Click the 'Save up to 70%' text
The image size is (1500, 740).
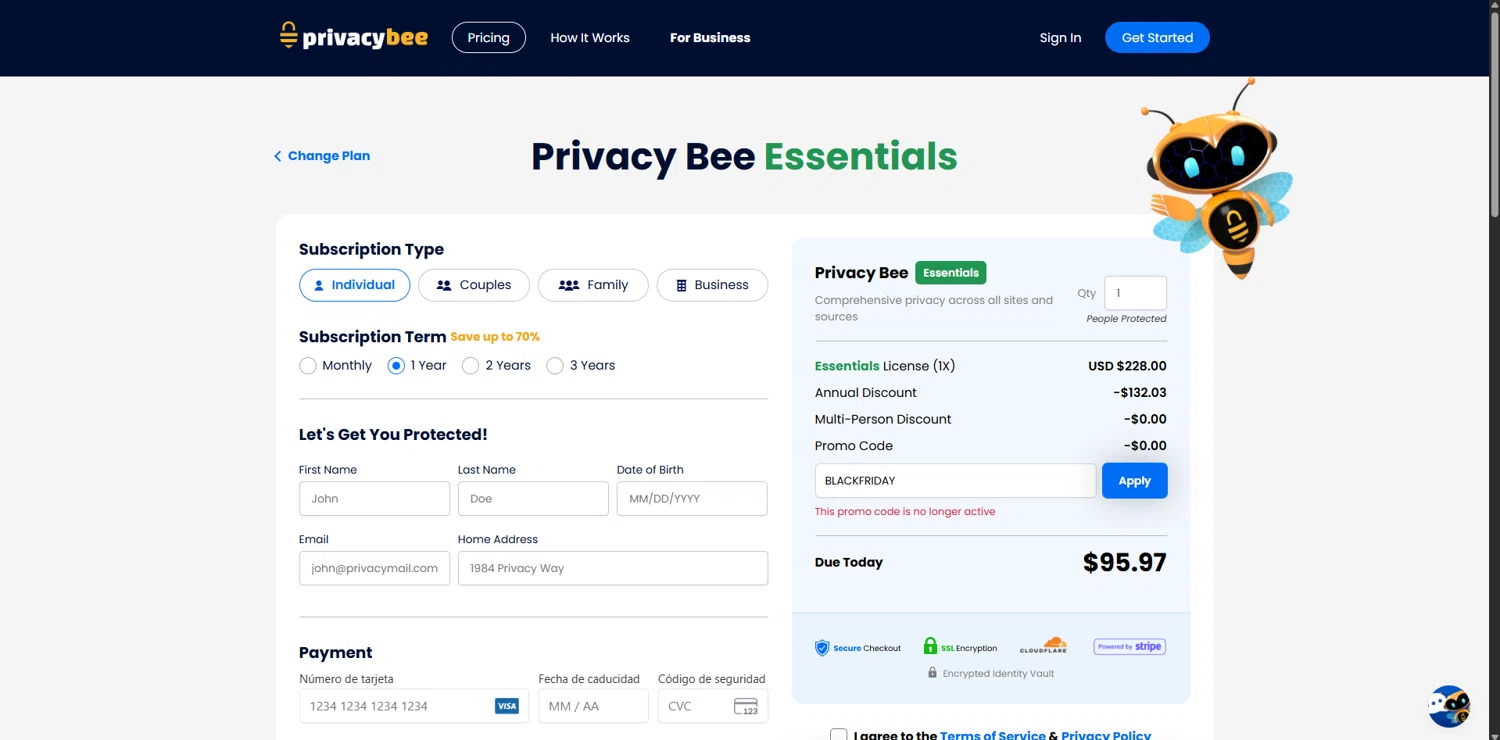coord(495,337)
